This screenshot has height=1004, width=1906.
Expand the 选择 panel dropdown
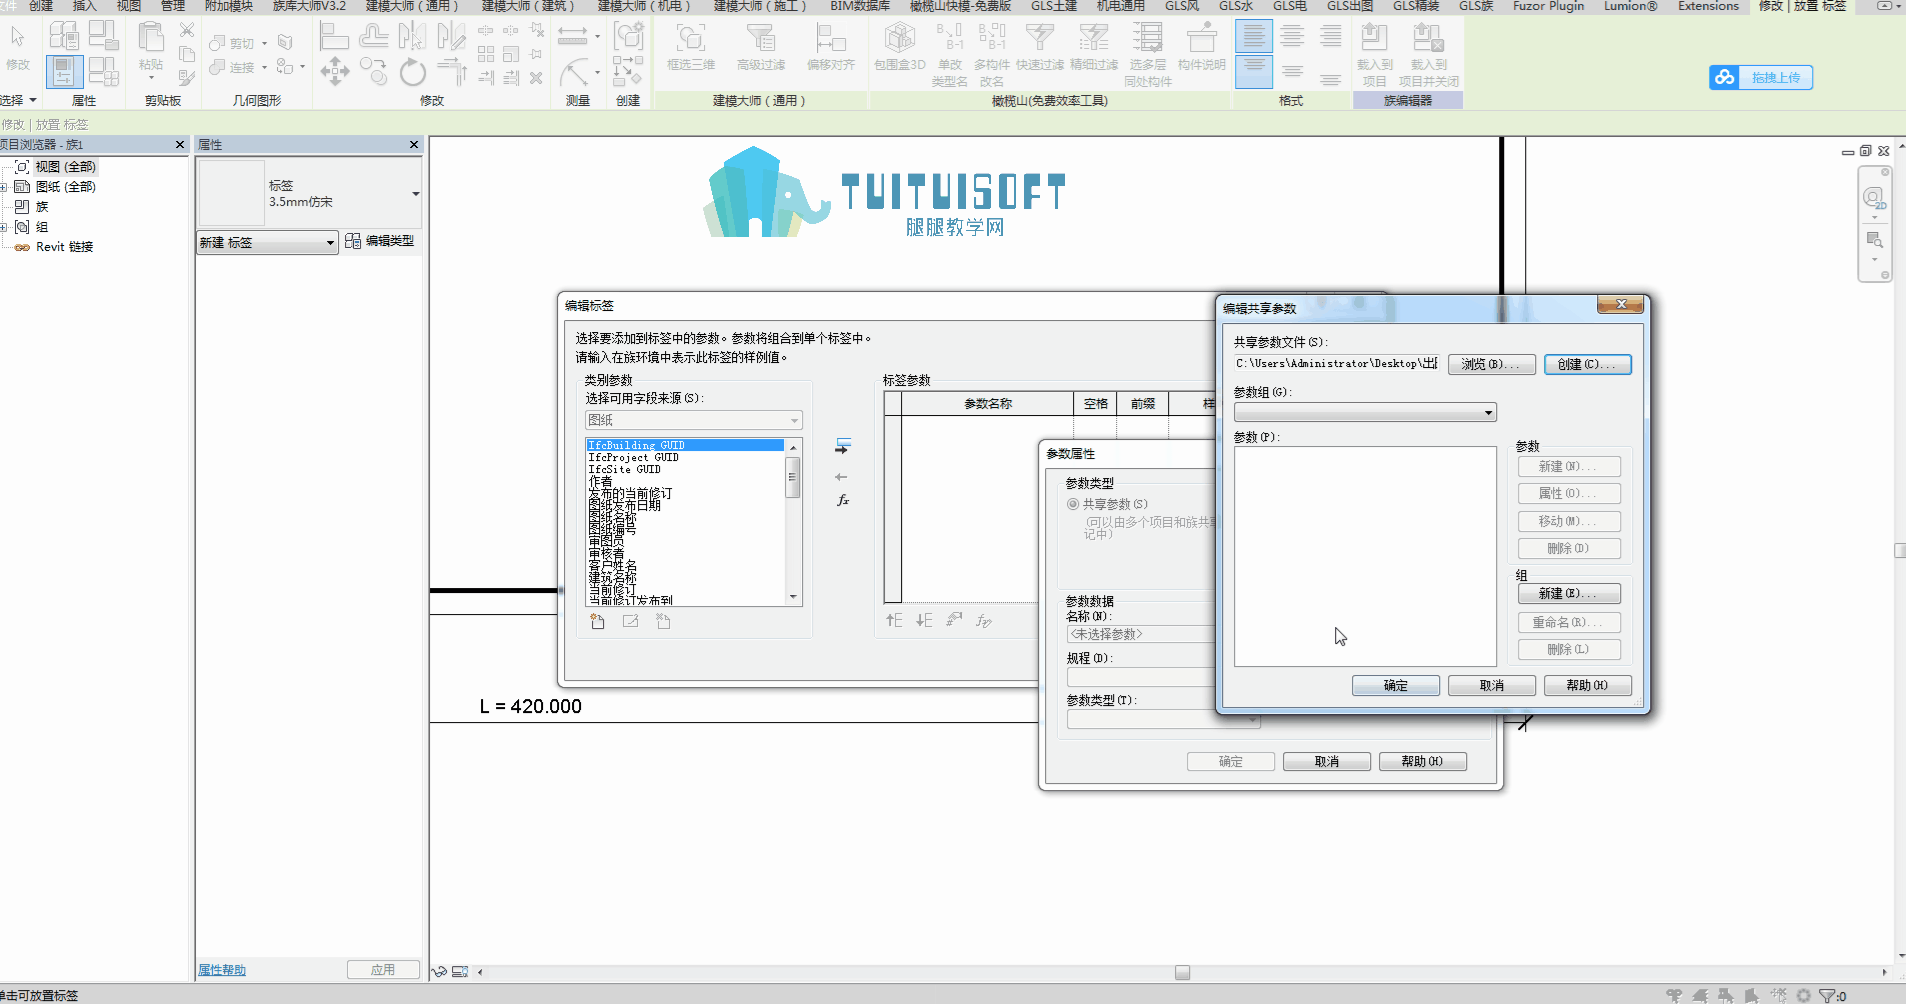(x=19, y=100)
